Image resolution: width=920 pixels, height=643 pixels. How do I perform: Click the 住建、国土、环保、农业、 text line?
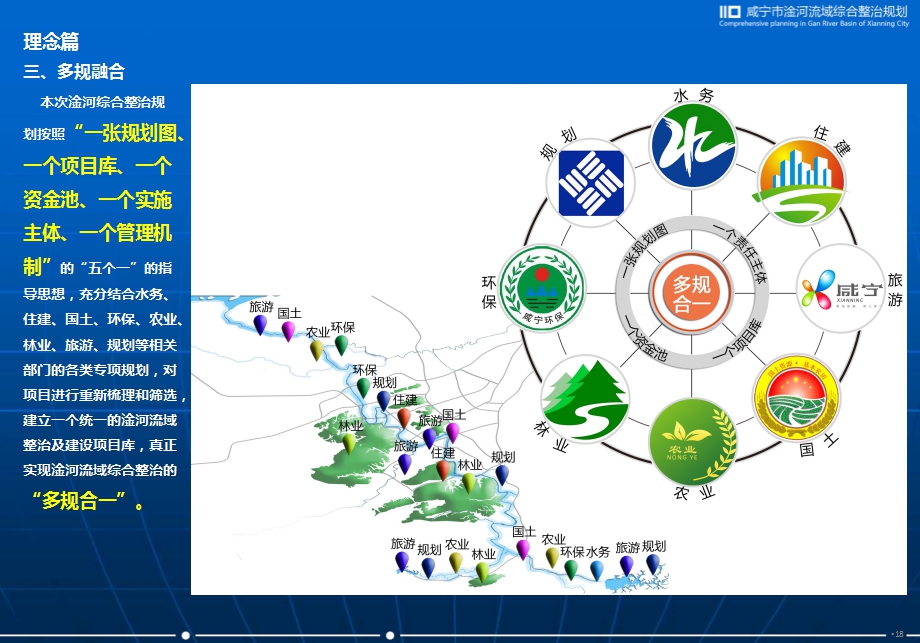click(x=103, y=319)
